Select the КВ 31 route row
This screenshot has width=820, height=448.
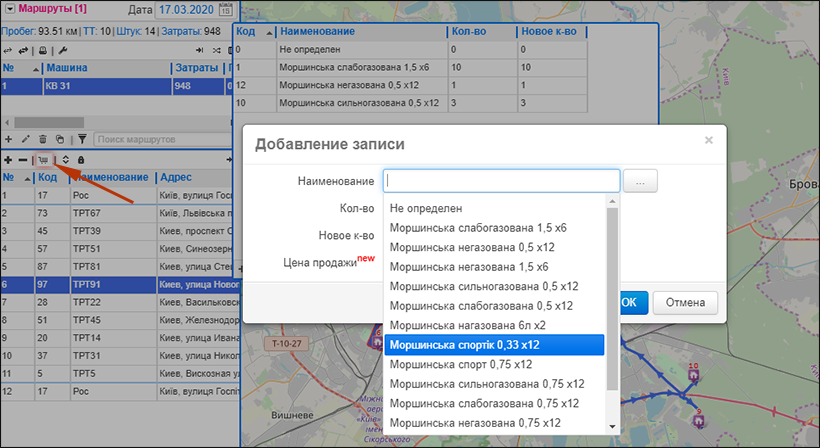[x=116, y=86]
